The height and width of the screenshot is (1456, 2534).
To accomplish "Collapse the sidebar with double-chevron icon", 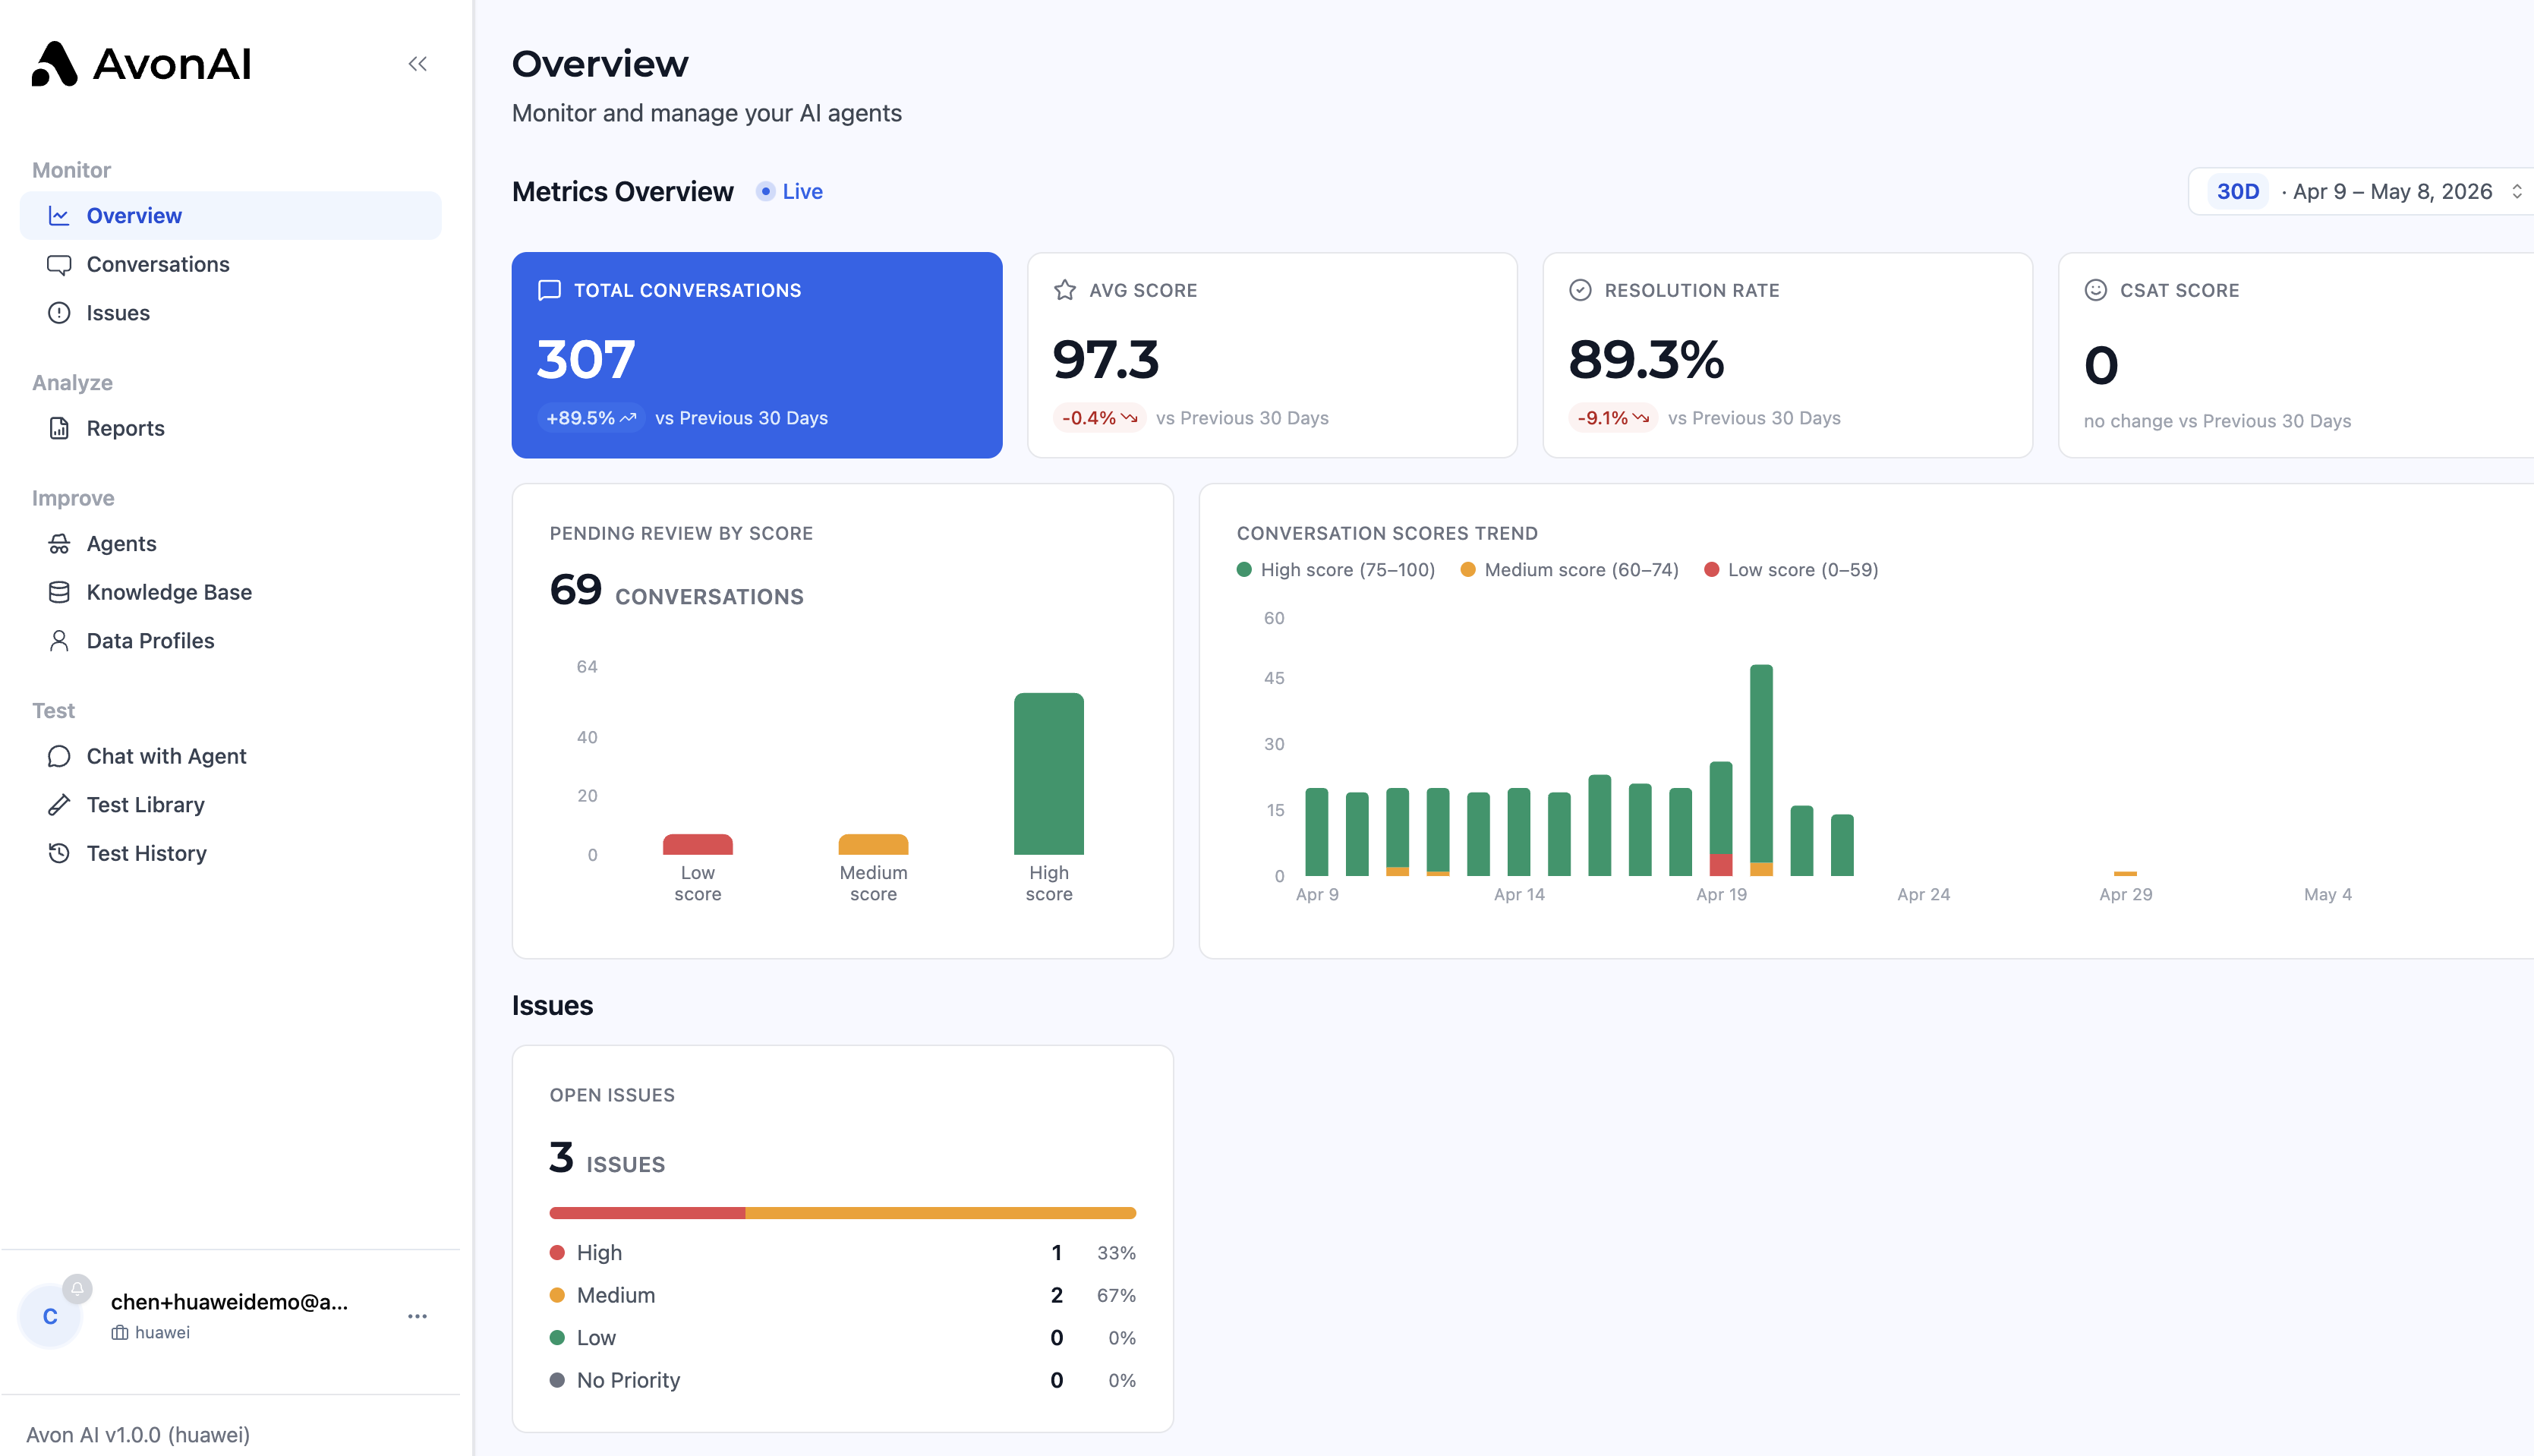I will coord(418,64).
